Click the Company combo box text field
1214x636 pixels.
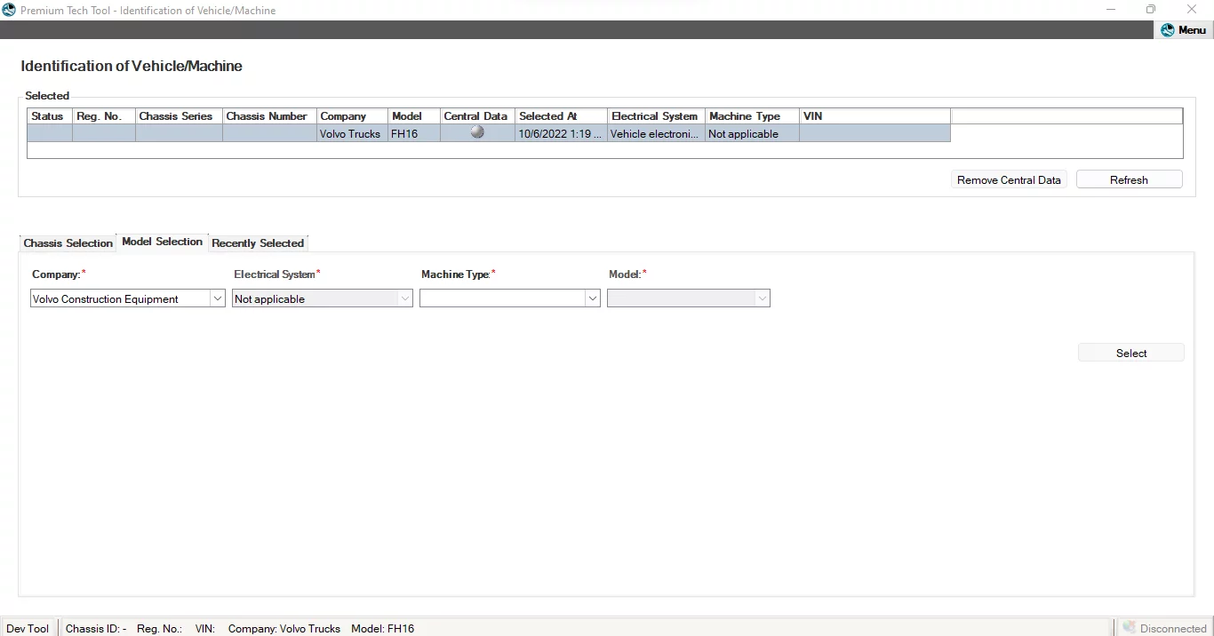pos(120,297)
